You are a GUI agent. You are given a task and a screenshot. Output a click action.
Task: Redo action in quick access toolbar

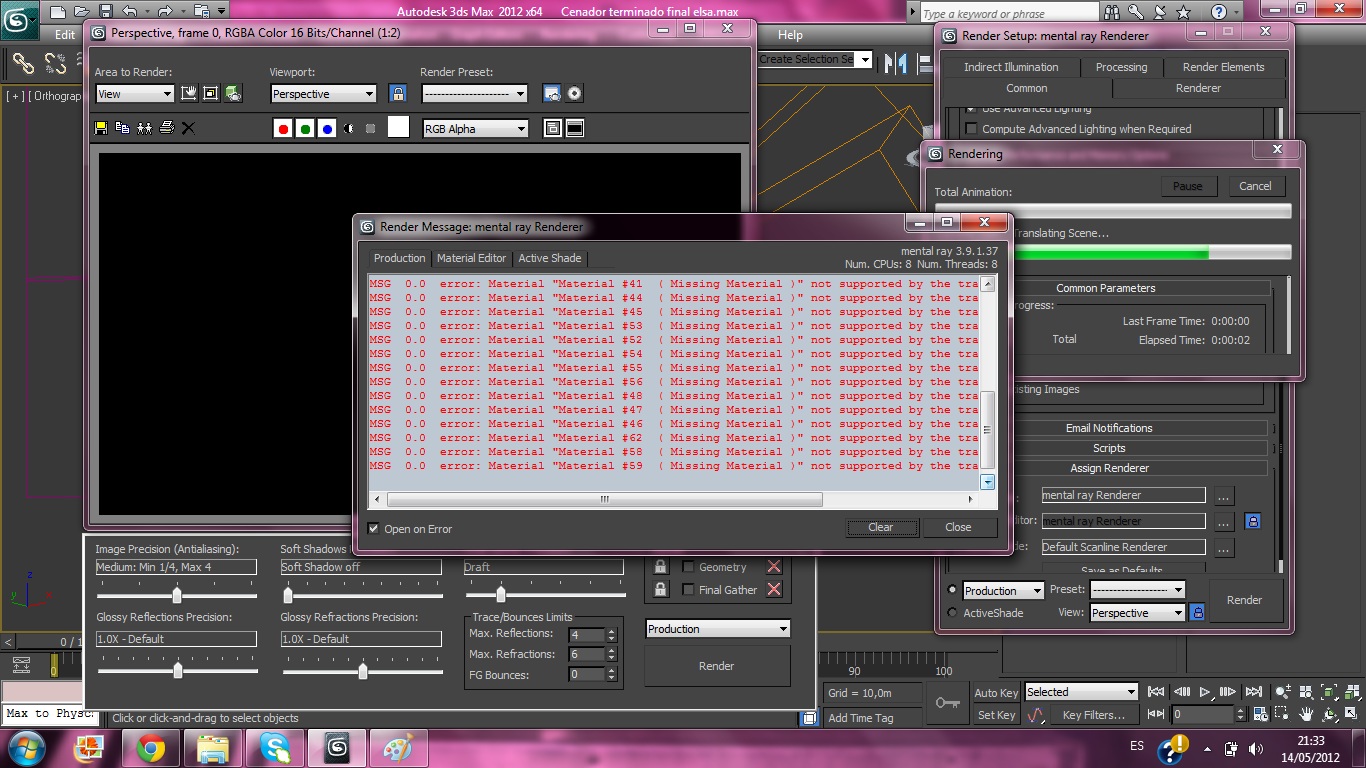pos(163,11)
